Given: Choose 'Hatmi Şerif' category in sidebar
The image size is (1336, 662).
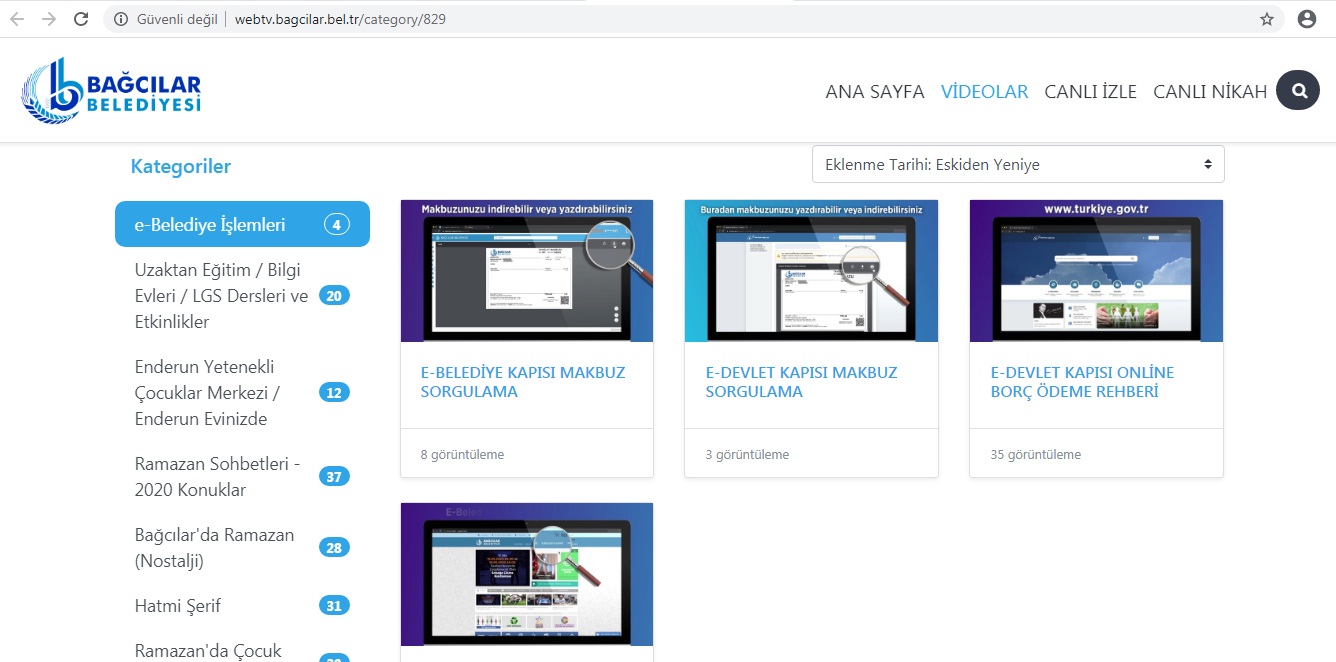Looking at the screenshot, I should pyautogui.click(x=178, y=606).
